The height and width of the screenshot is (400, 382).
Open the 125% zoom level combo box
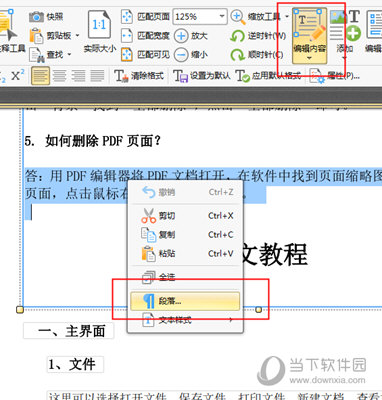200,16
